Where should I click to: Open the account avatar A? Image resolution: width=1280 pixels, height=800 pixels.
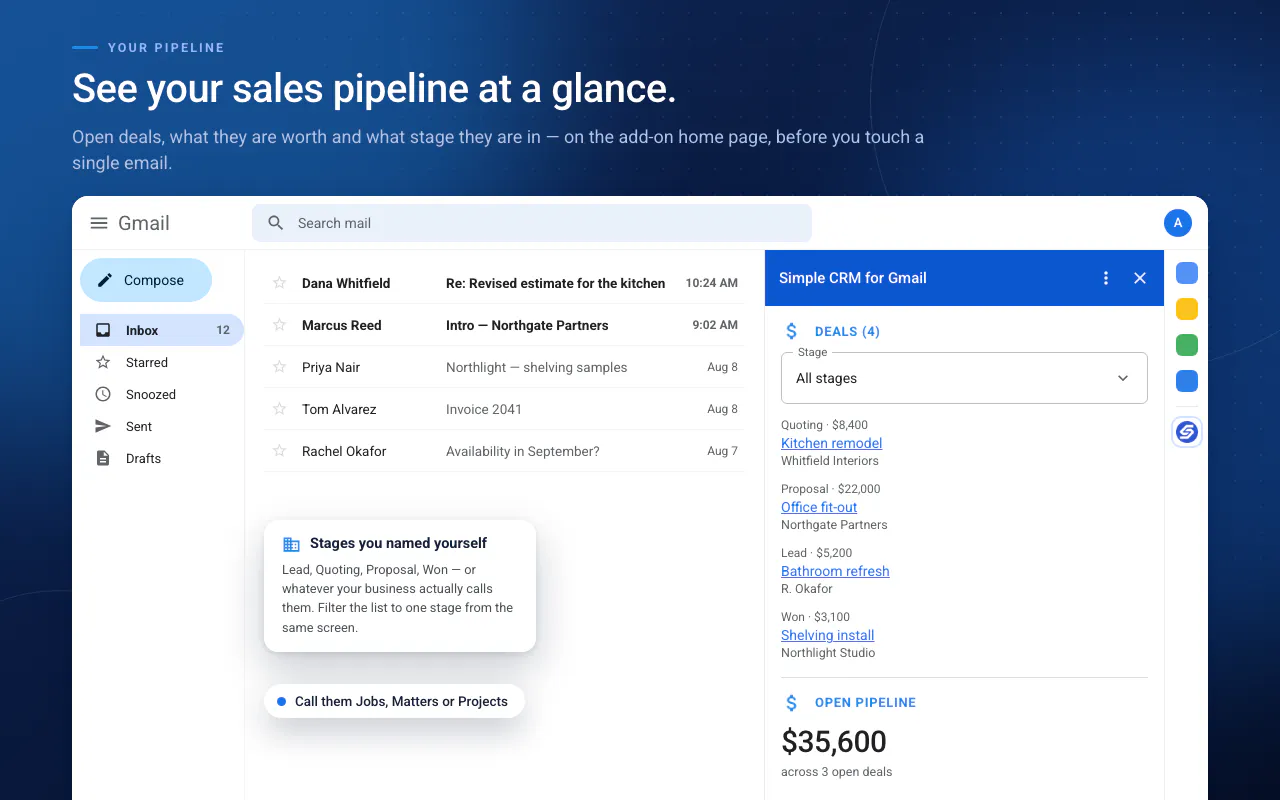(1178, 223)
